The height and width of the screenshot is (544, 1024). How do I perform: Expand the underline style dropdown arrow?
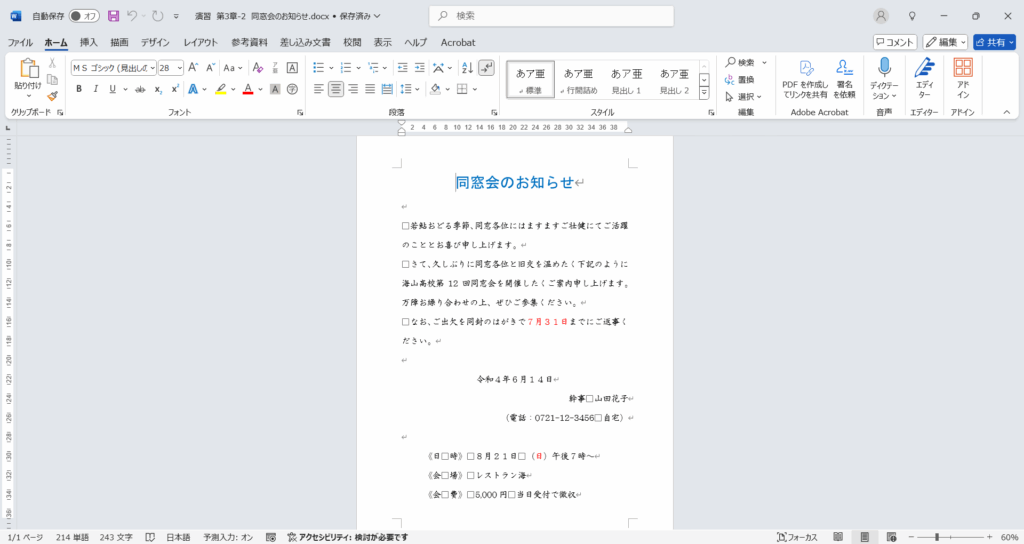point(125,89)
